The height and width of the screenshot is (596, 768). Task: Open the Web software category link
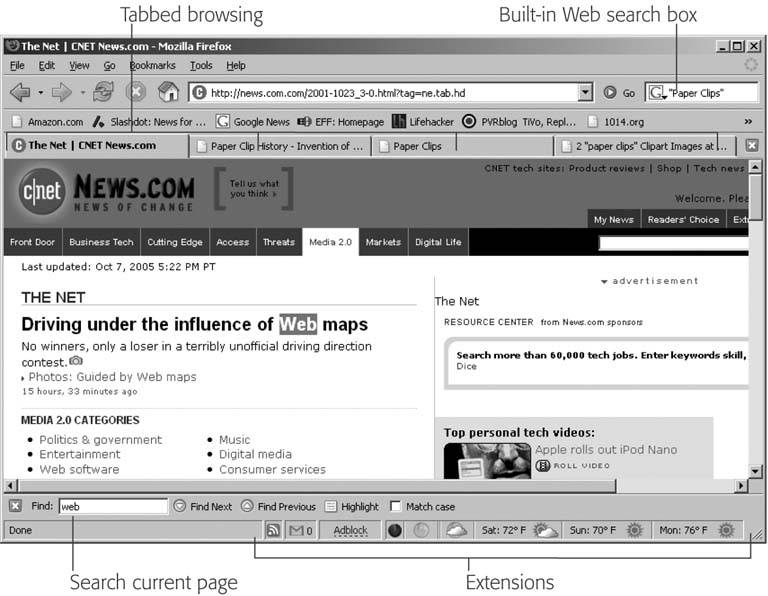point(79,469)
